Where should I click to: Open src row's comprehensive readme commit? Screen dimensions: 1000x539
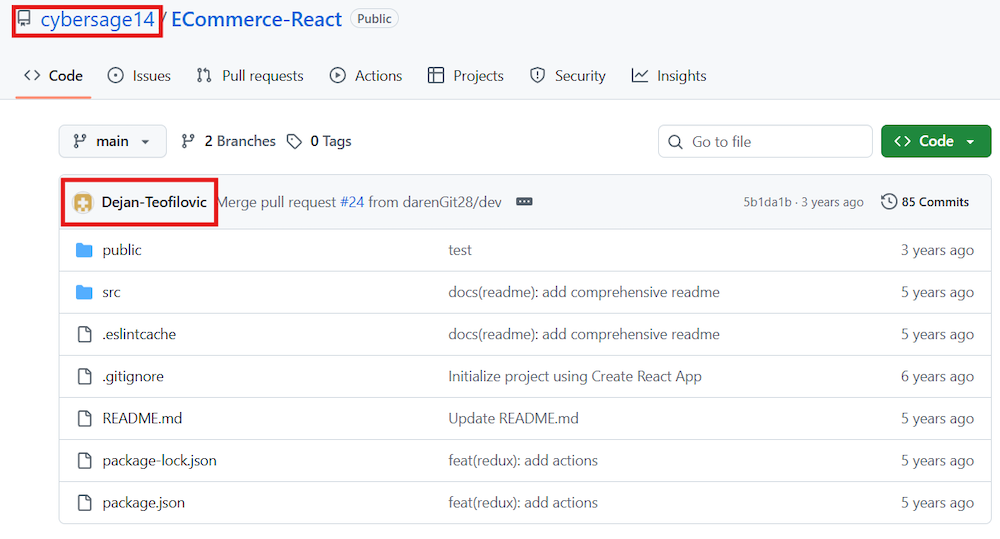click(584, 292)
